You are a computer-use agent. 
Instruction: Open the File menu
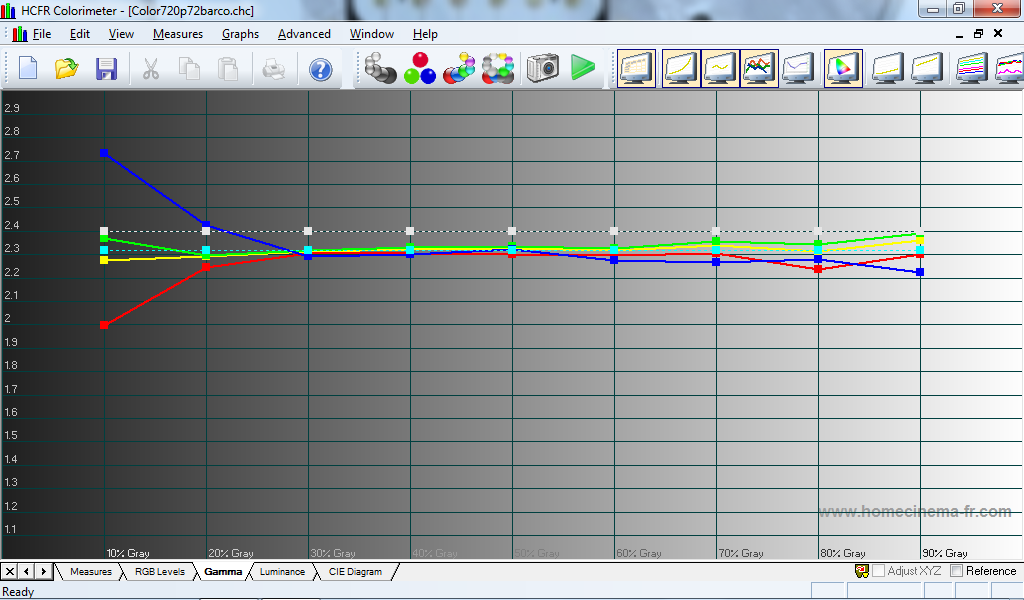click(x=42, y=34)
